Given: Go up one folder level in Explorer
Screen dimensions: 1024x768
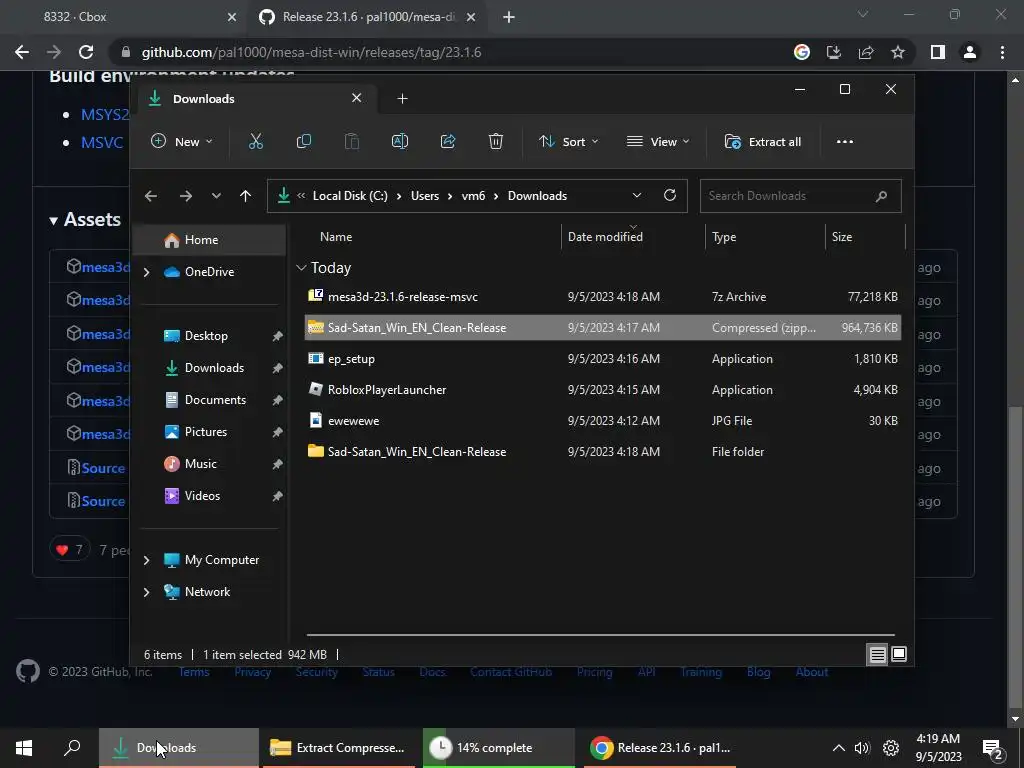Looking at the screenshot, I should (x=246, y=196).
